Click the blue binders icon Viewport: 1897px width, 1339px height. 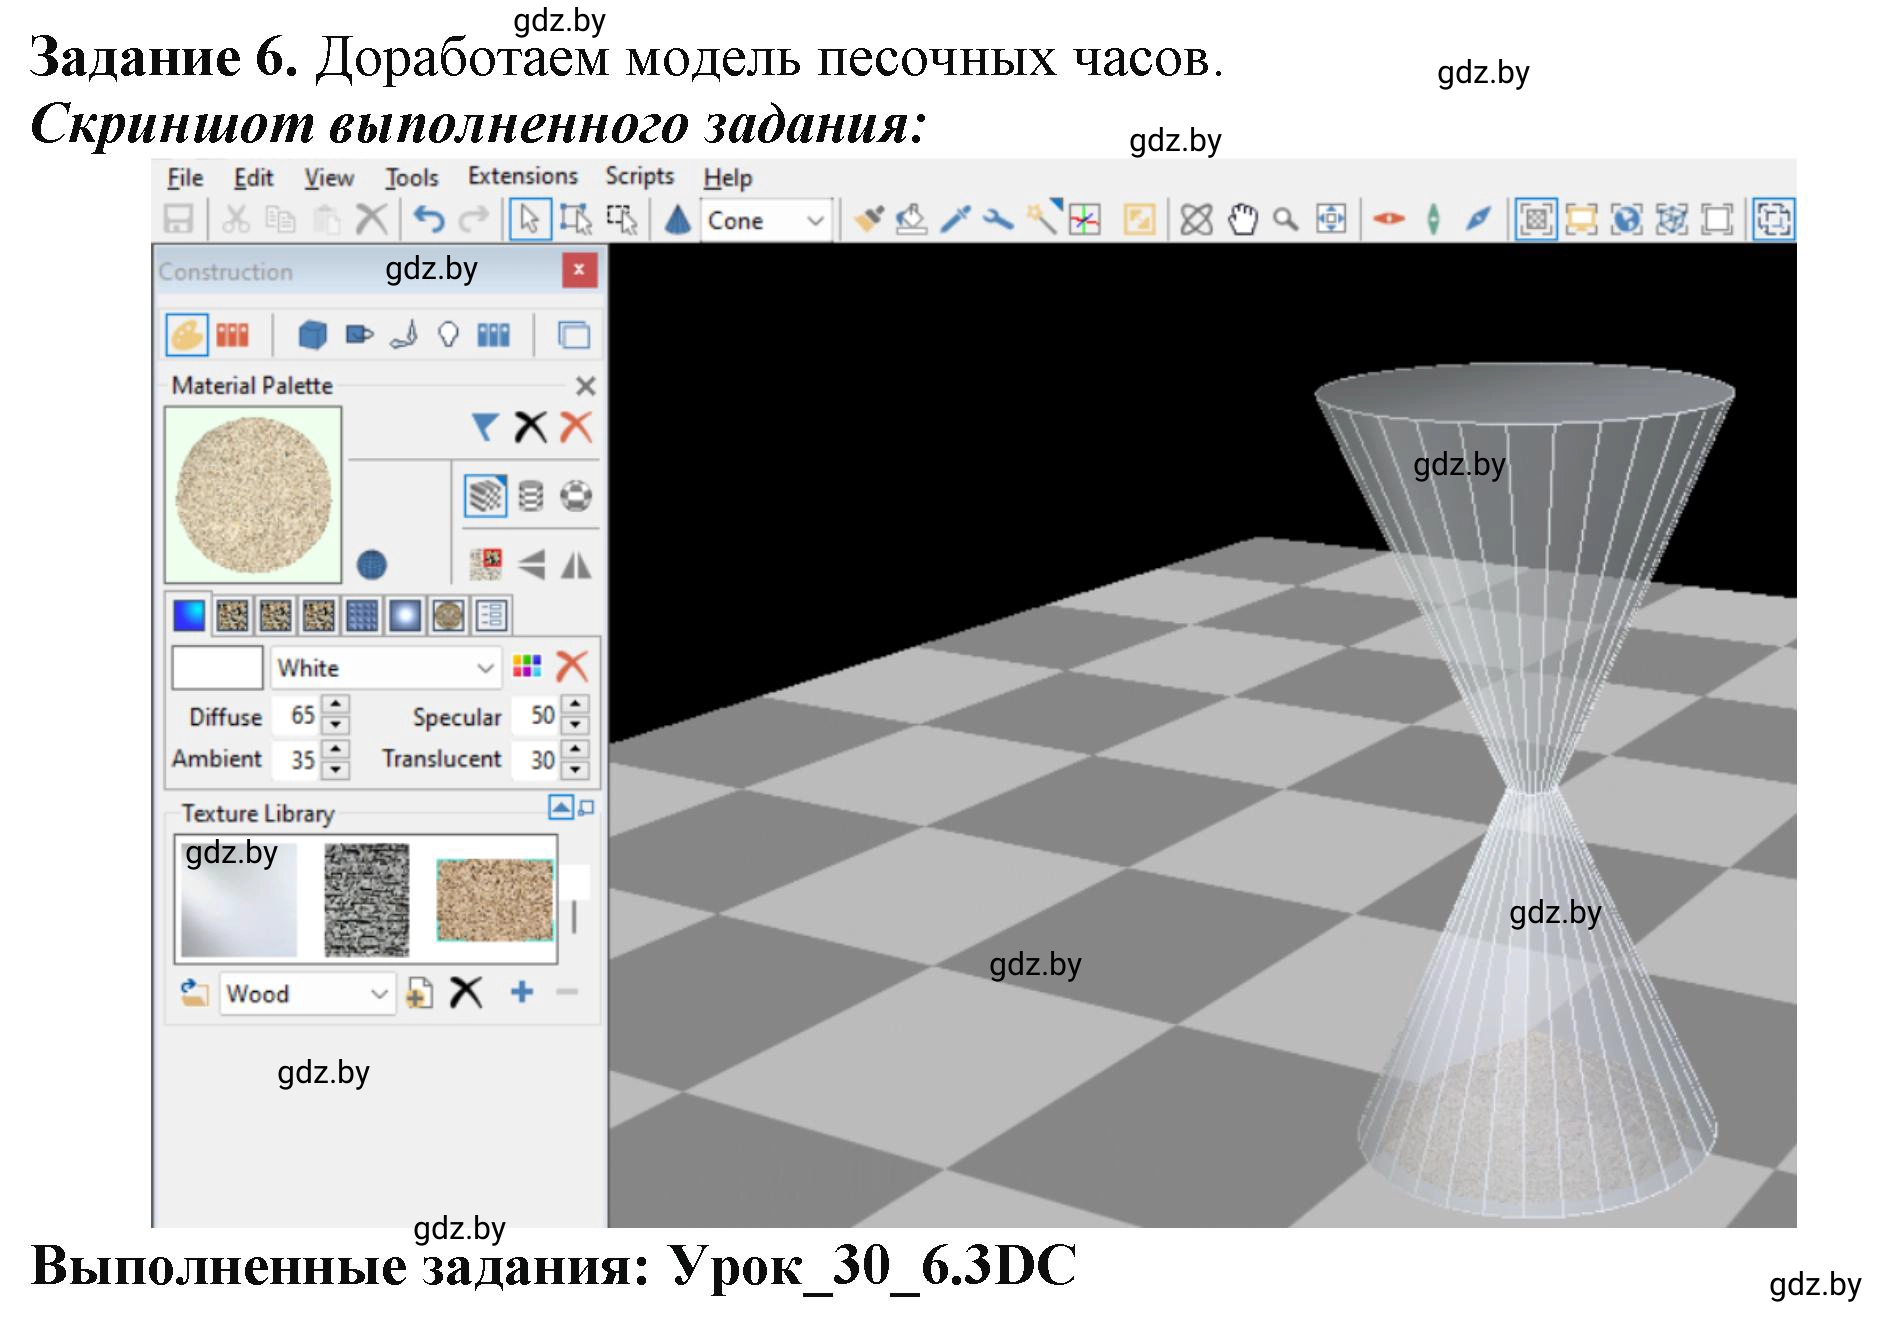point(493,335)
